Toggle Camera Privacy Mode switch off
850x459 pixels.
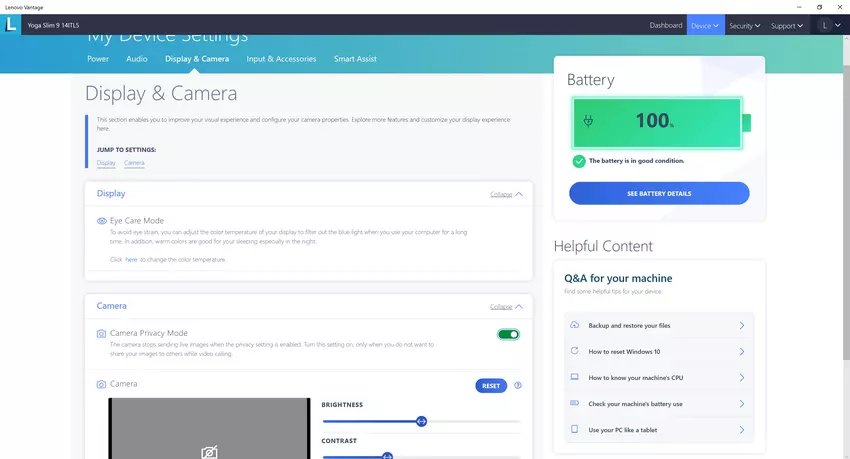[x=508, y=334]
